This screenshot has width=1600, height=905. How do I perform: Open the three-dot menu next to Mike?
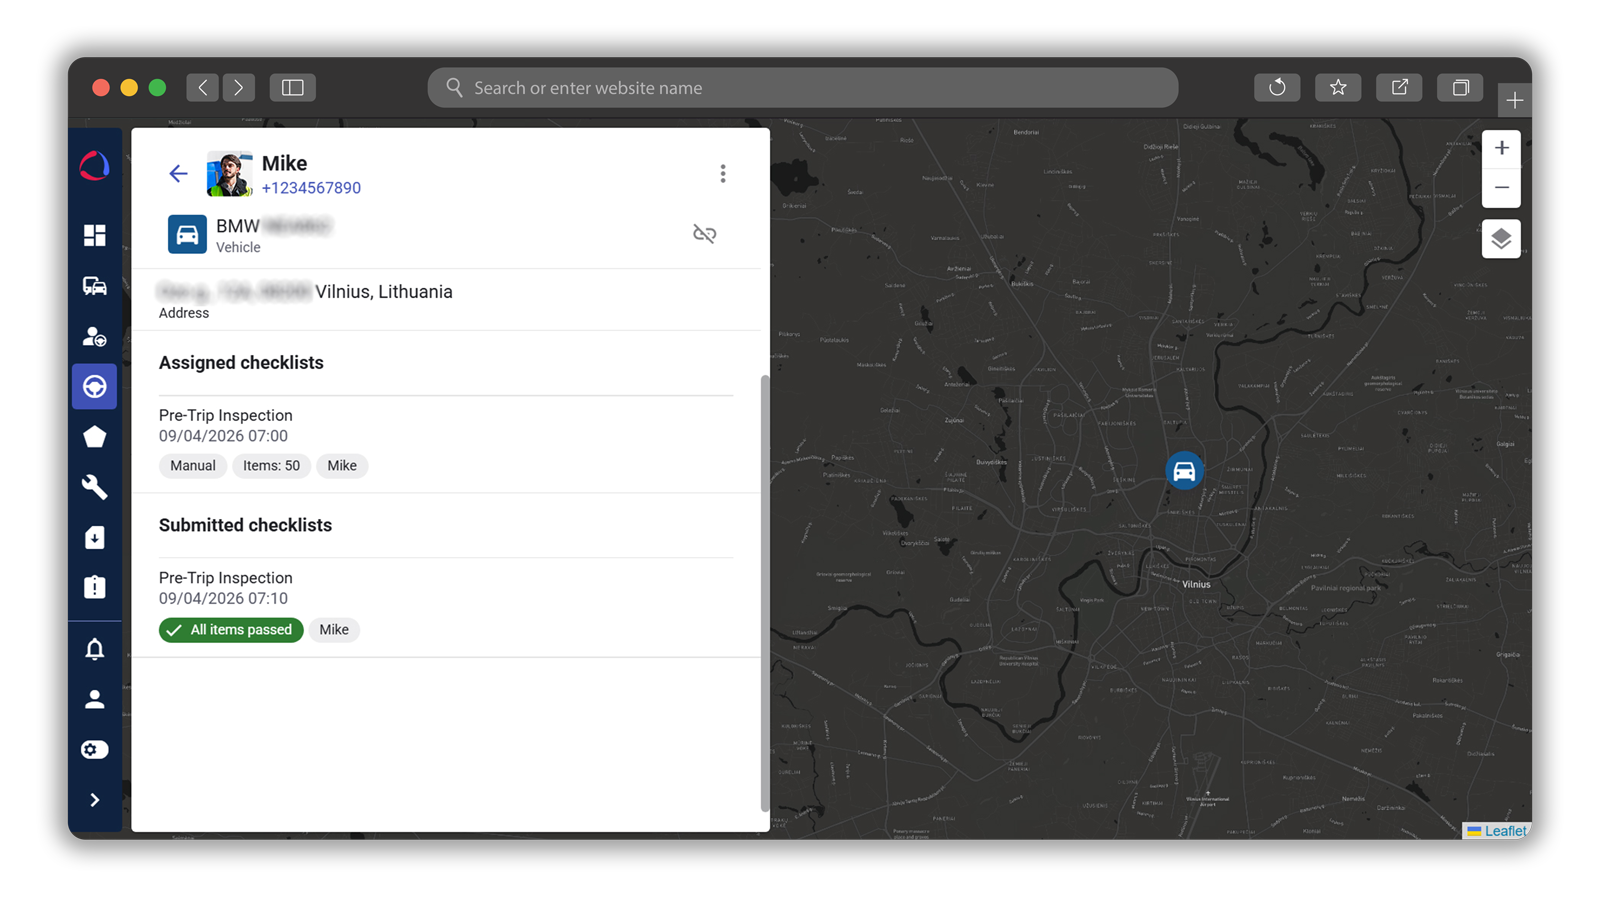coord(723,173)
